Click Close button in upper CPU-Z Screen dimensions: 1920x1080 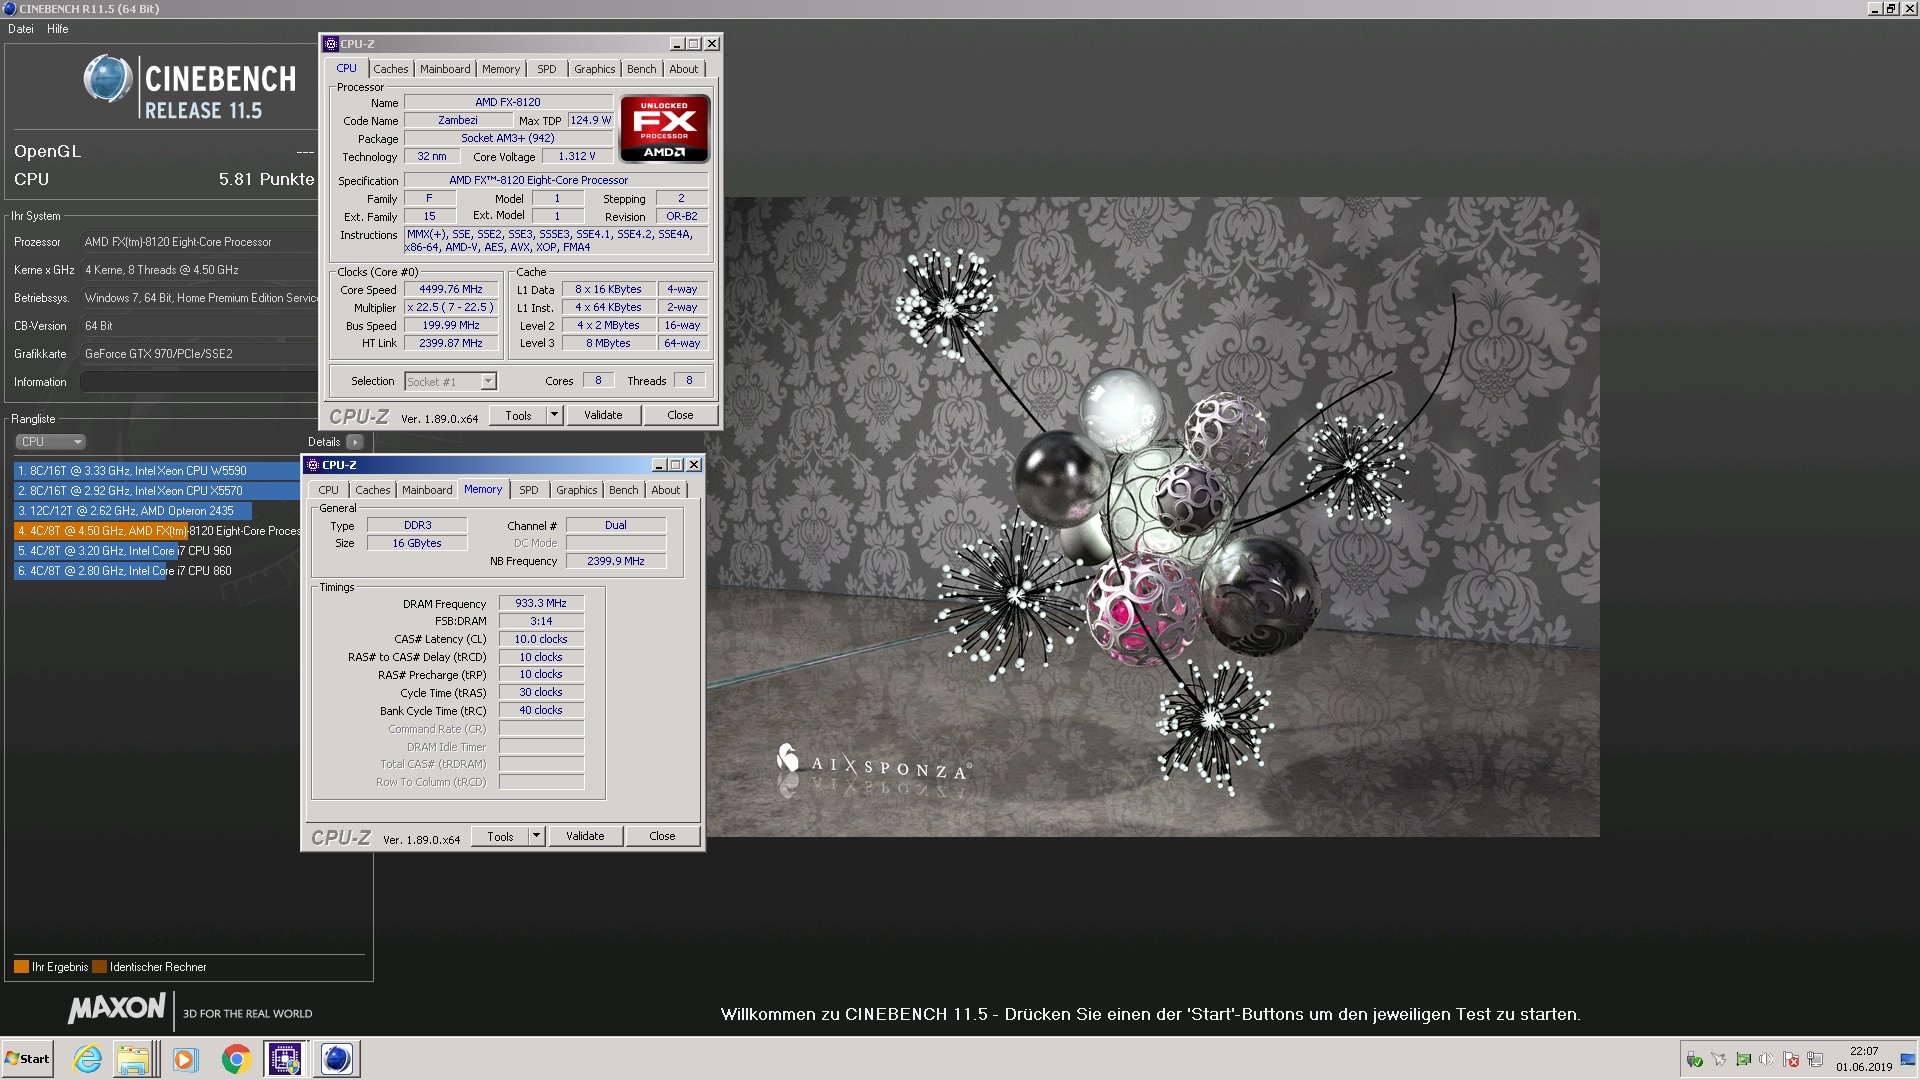680,415
